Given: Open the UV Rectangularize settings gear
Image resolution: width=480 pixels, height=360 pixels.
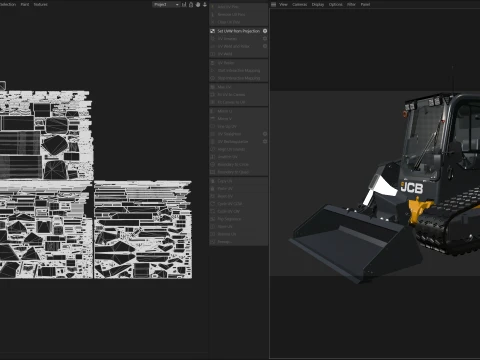Looking at the screenshot, I should 265,142.
